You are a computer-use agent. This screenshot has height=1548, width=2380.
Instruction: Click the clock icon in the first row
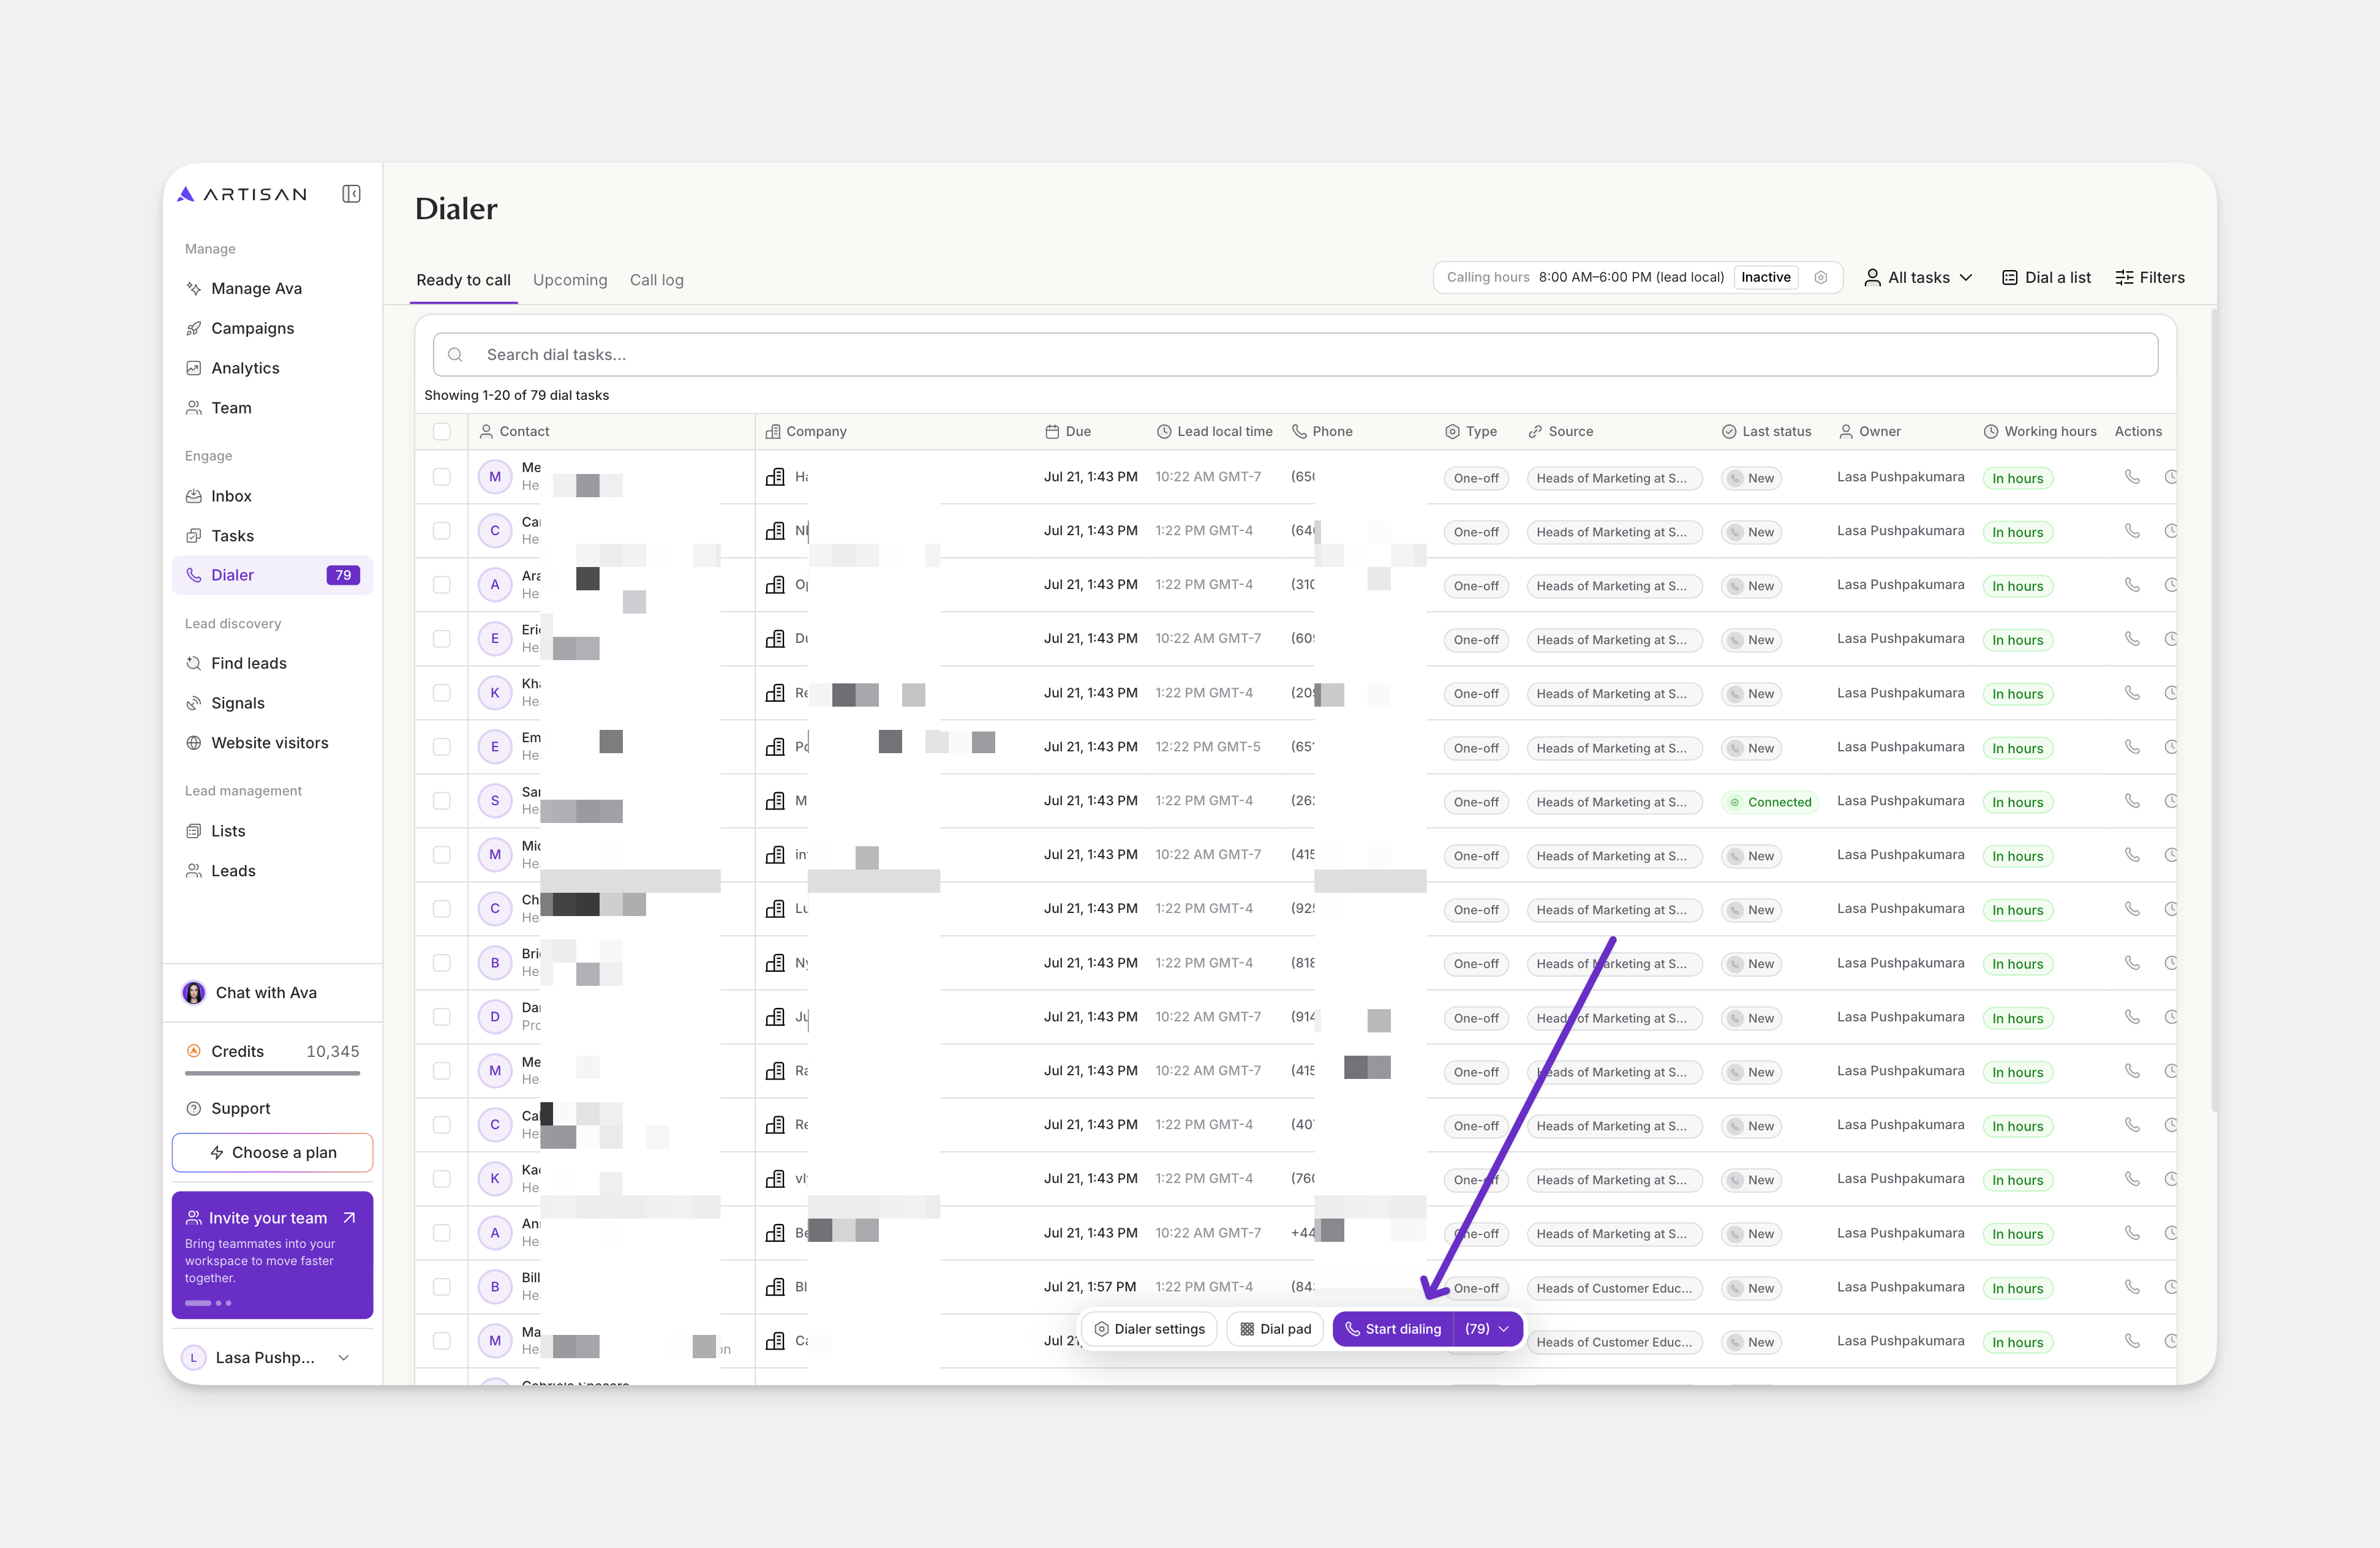2170,477
